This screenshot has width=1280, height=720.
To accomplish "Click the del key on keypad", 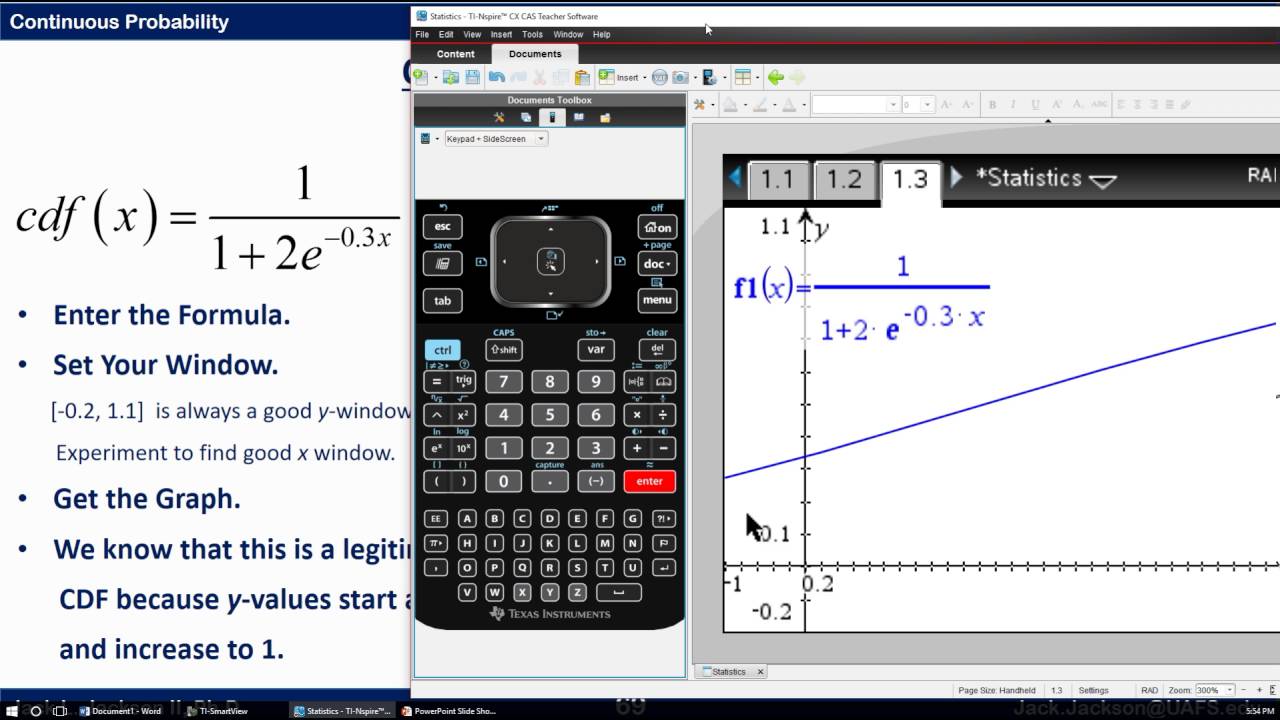I will click(657, 350).
